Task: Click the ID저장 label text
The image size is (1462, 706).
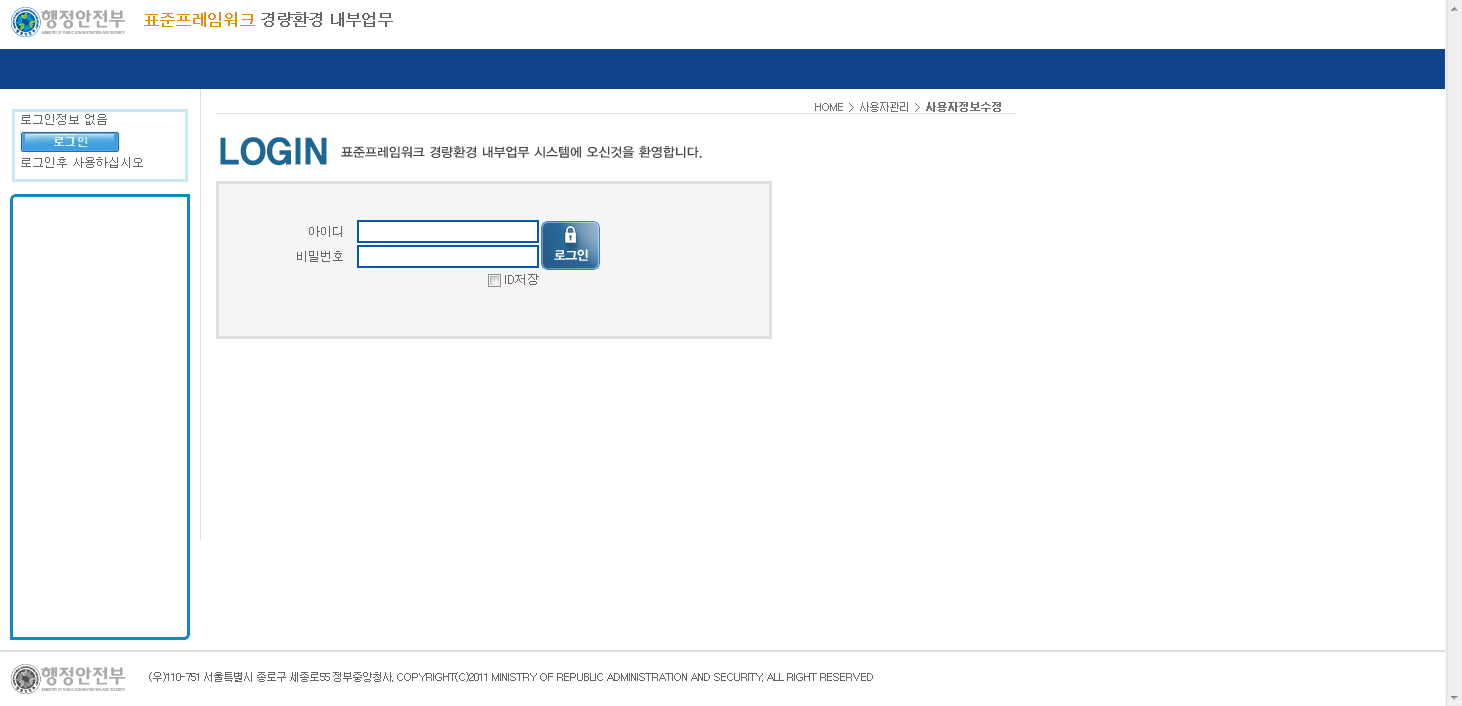Action: [521, 280]
